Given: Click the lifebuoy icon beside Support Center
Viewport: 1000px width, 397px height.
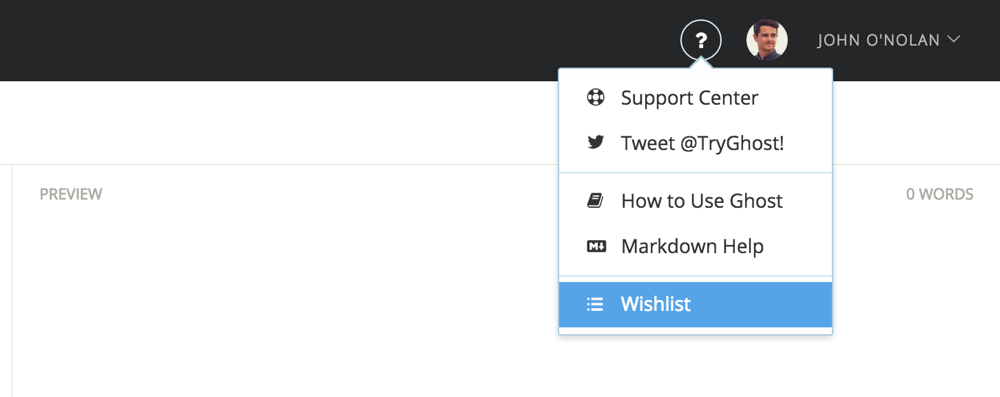Looking at the screenshot, I should tap(596, 98).
